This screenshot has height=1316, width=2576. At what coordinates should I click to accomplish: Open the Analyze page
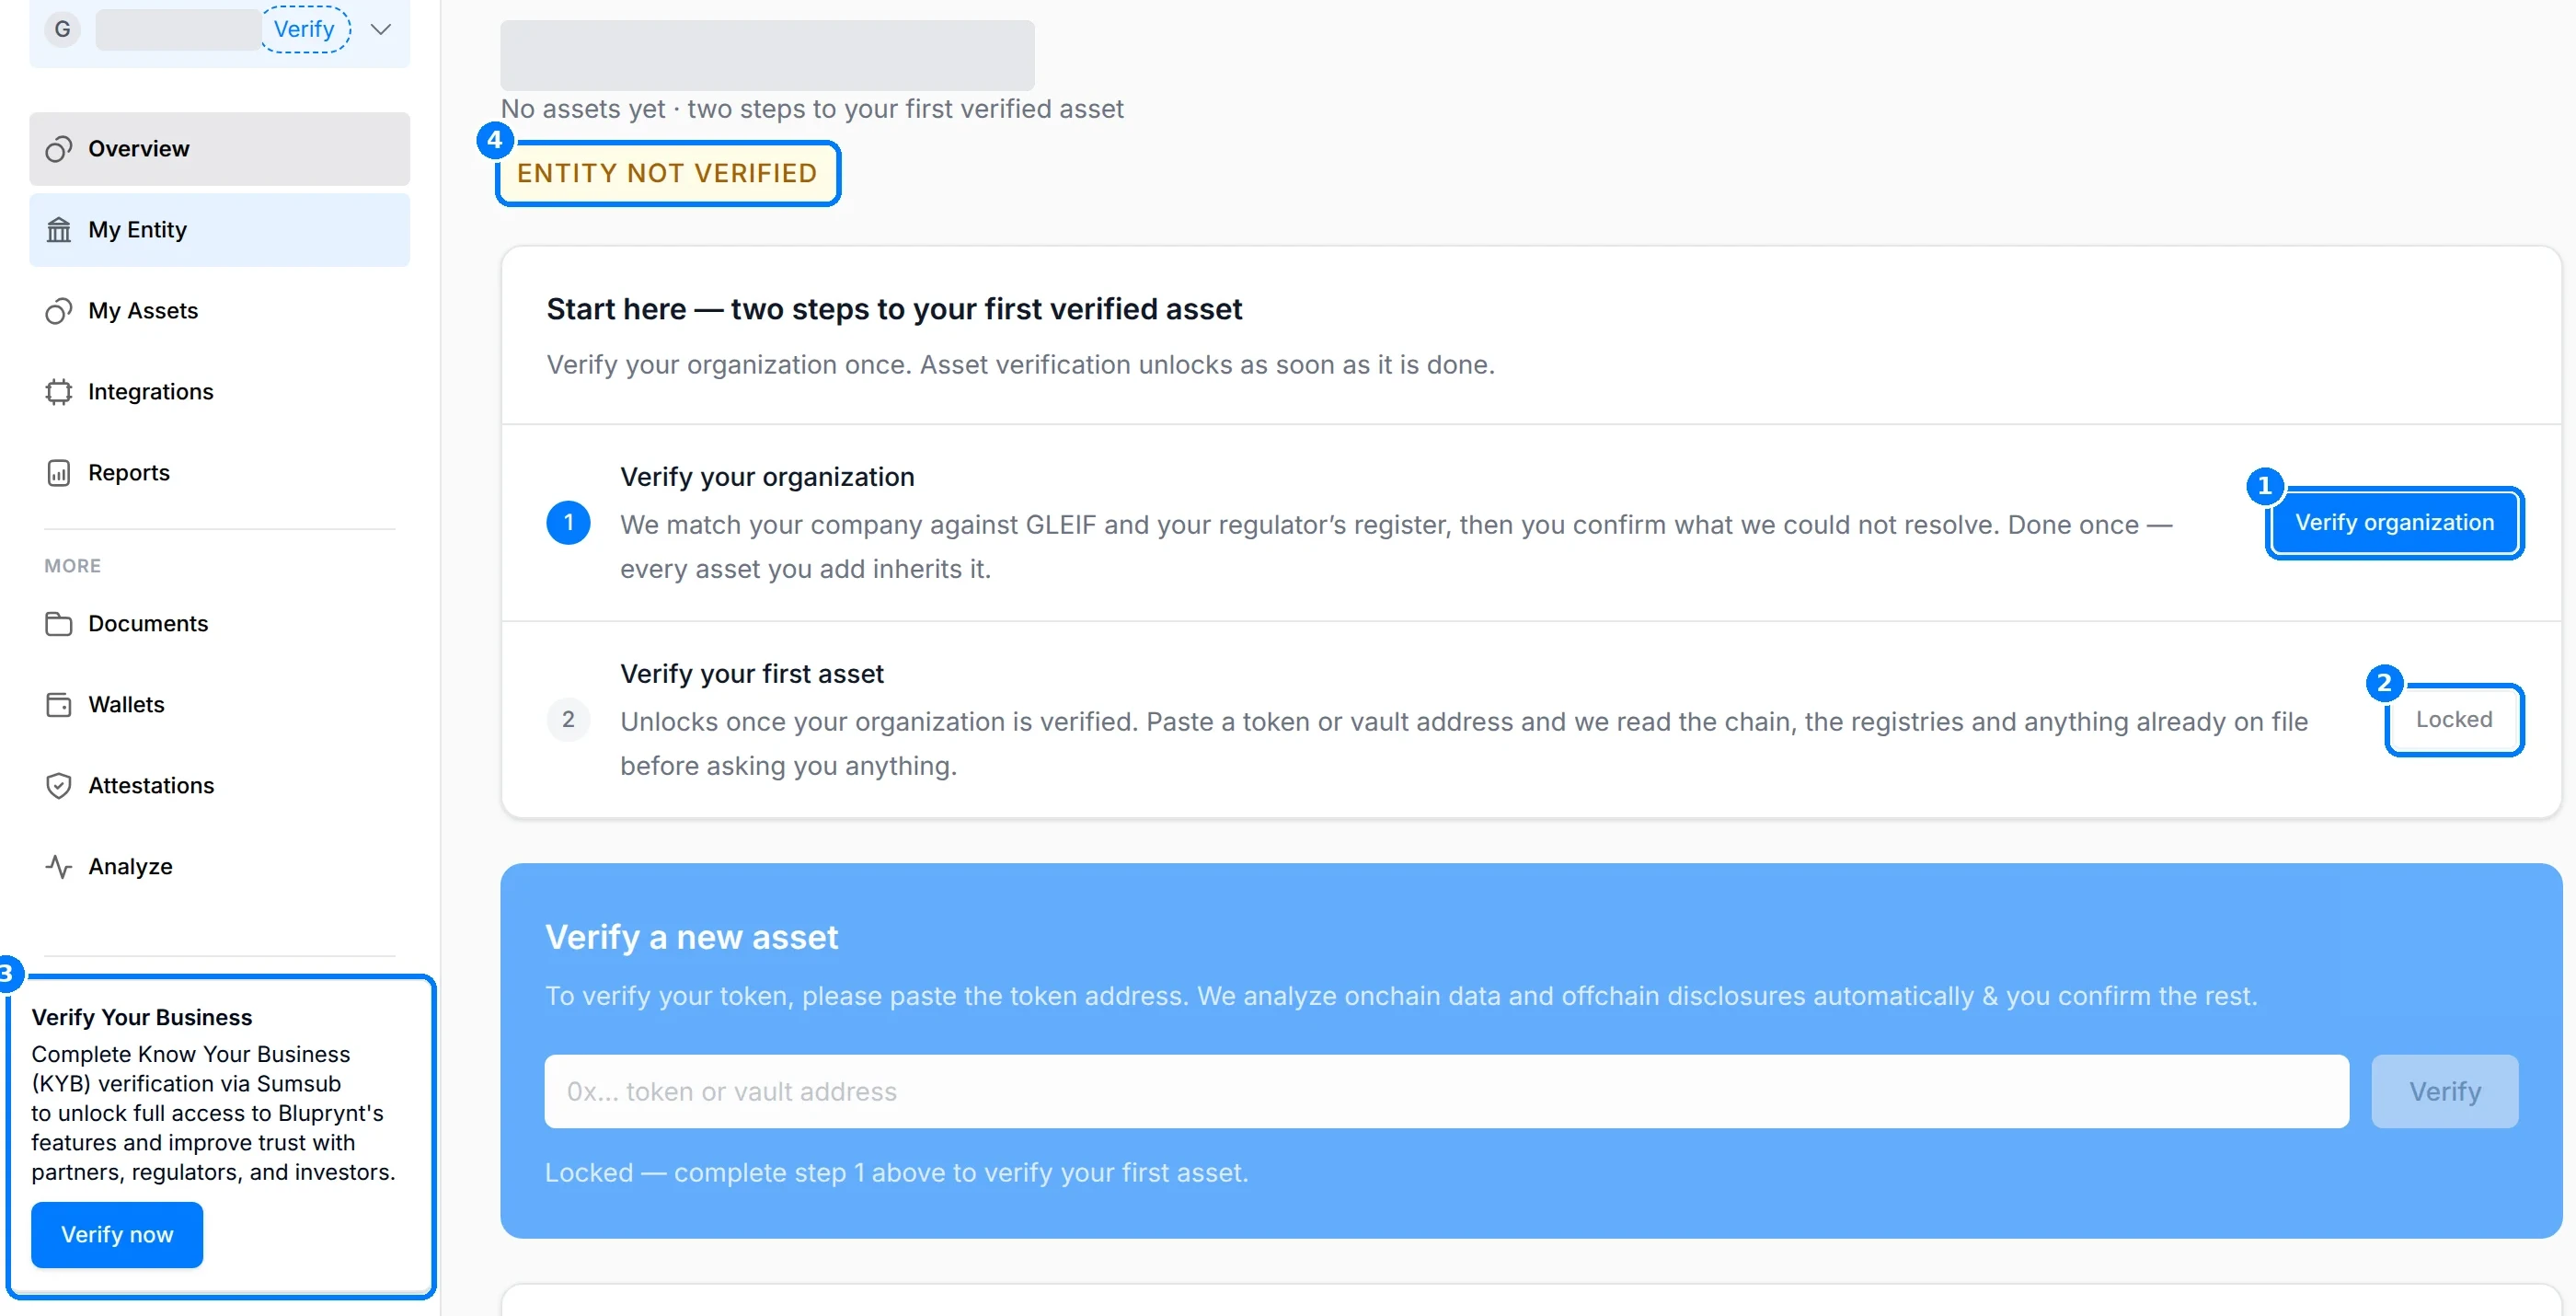[219, 867]
